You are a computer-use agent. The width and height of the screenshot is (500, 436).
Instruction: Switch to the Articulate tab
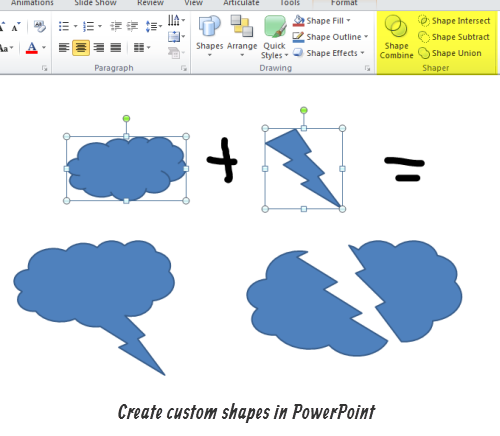click(x=241, y=3)
